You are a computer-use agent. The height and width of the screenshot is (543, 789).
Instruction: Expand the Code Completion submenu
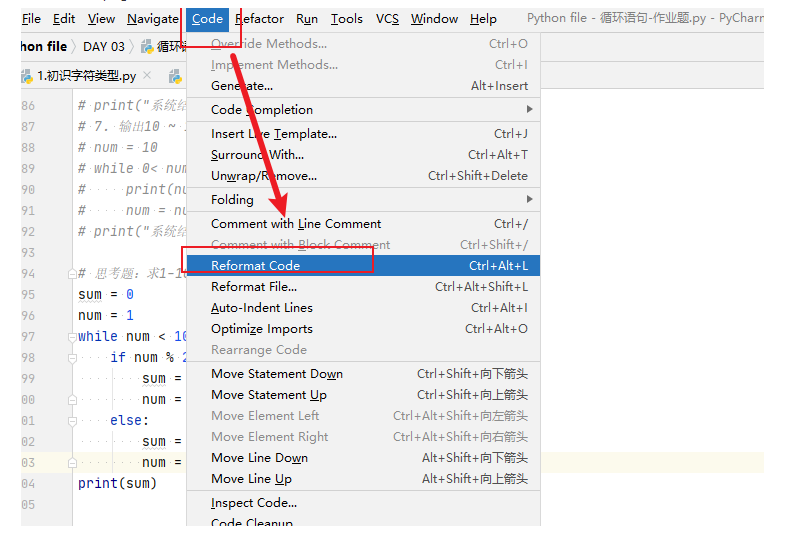coord(363,110)
